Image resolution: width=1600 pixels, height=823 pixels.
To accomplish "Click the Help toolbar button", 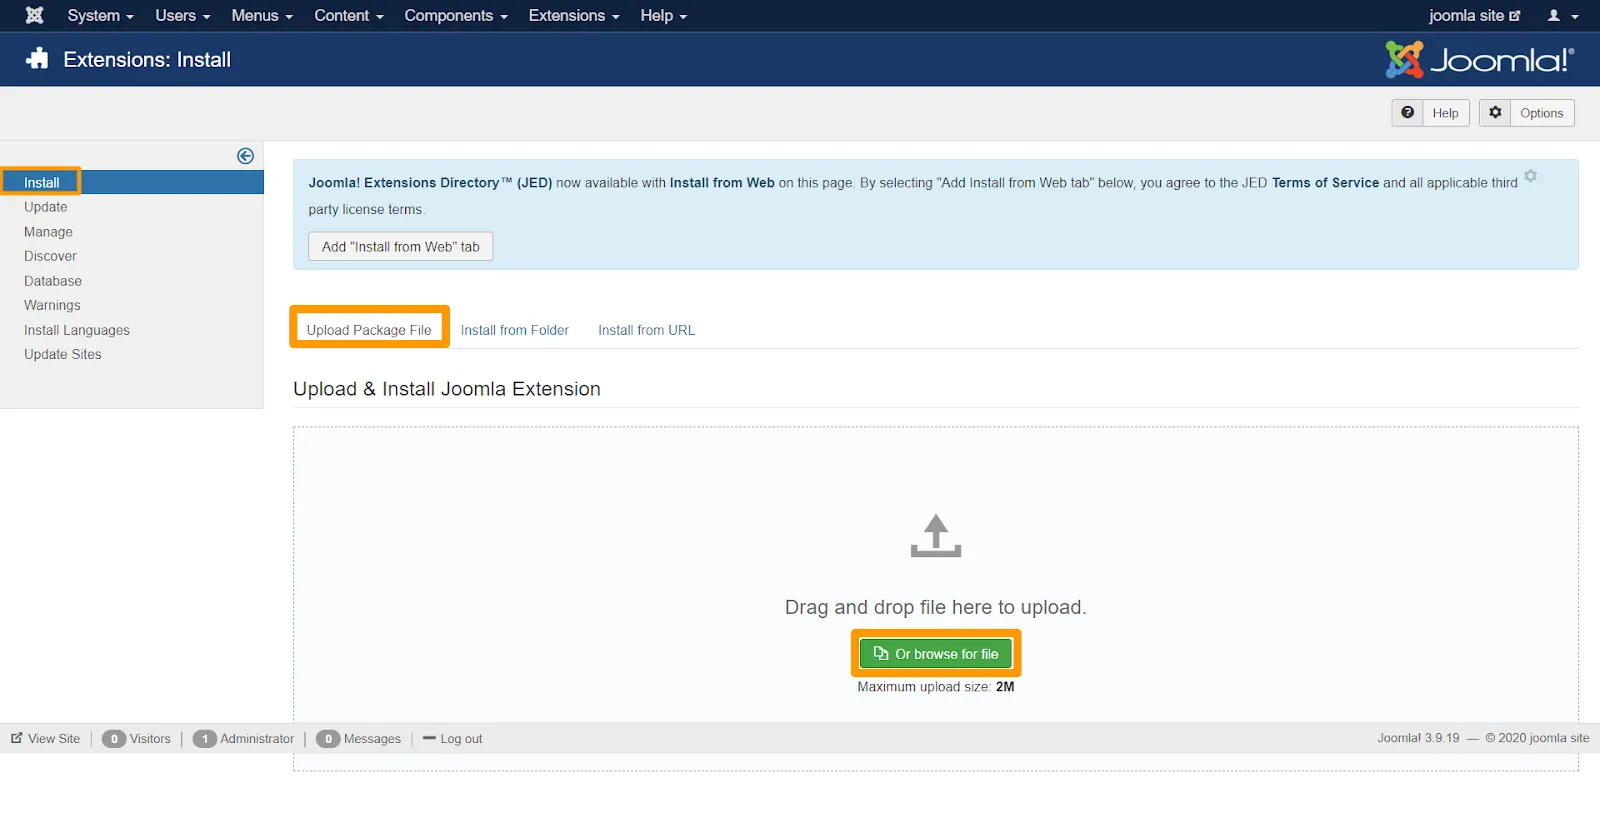I will 1430,113.
